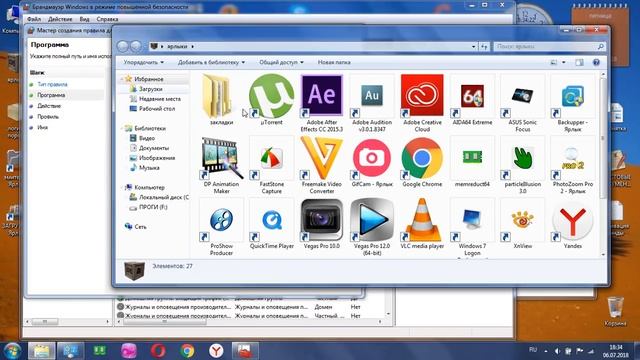The height and width of the screenshot is (360, 640).
Task: Select the AIDA64 Extreme shortcut
Action: point(472,99)
